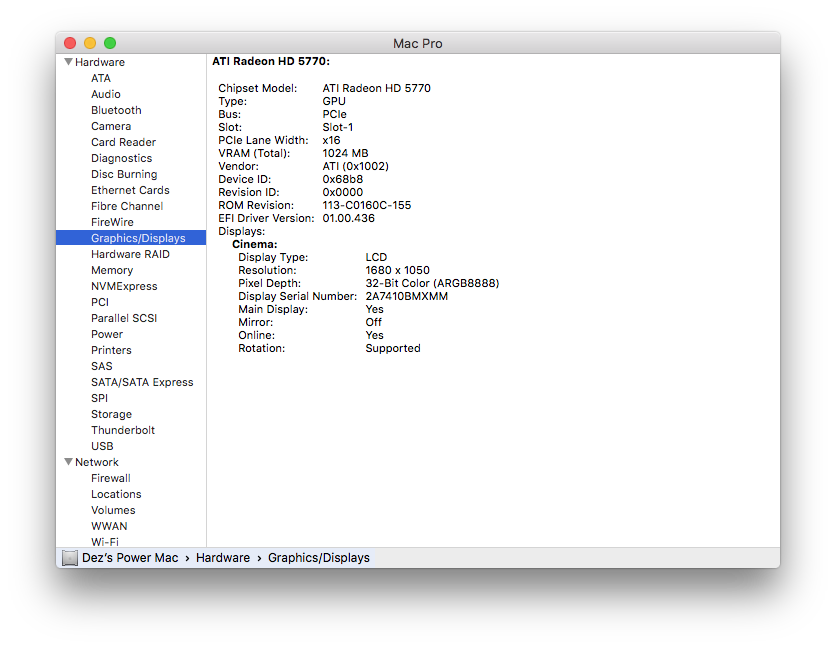Click ROM Revision 113-C0160C-155
Image resolution: width=836 pixels, height=648 pixels.
tap(366, 205)
